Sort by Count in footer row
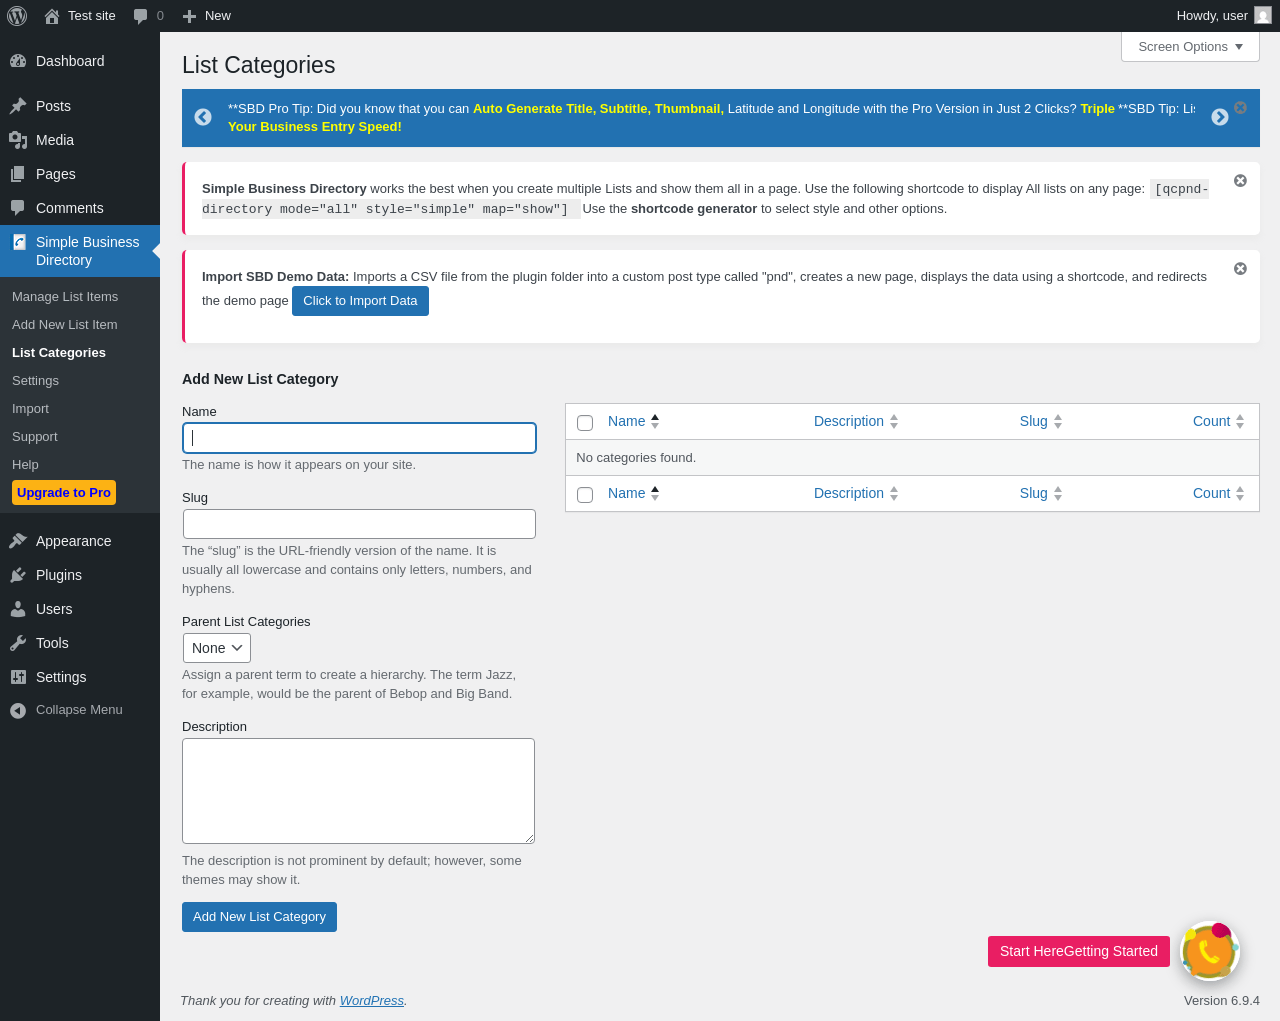1280x1021 pixels. point(1218,493)
